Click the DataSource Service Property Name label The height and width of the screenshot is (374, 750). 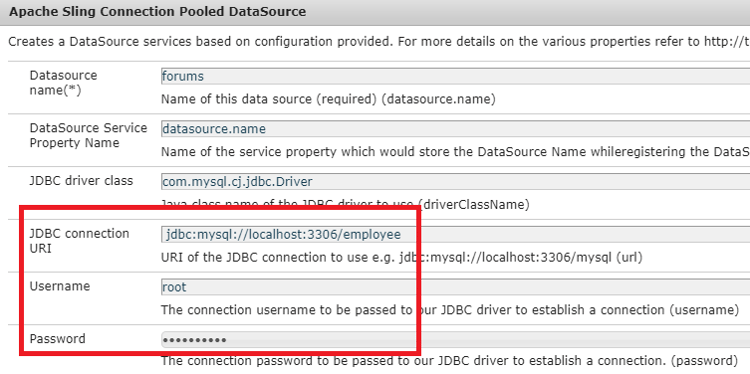click(88, 135)
